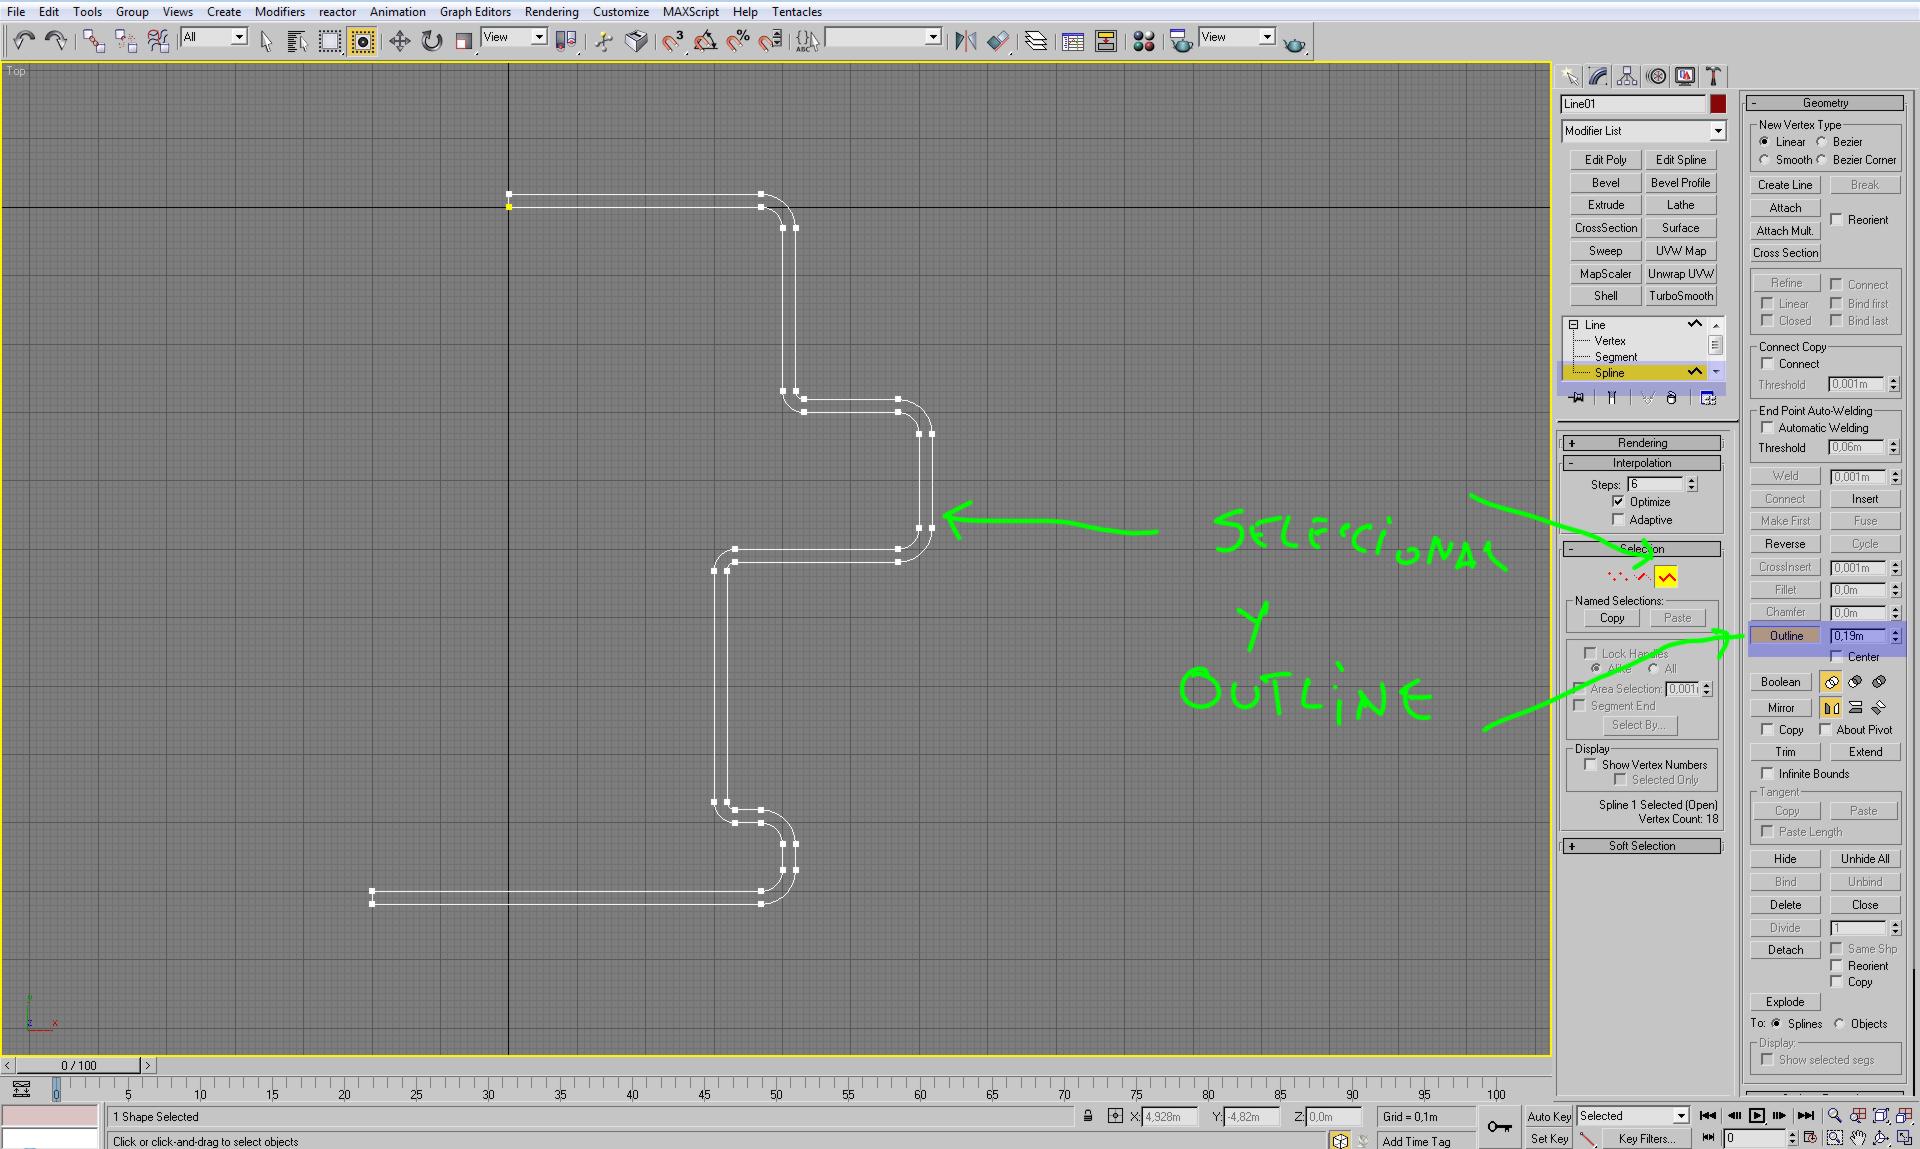Open the Modifiers menu

(279, 12)
